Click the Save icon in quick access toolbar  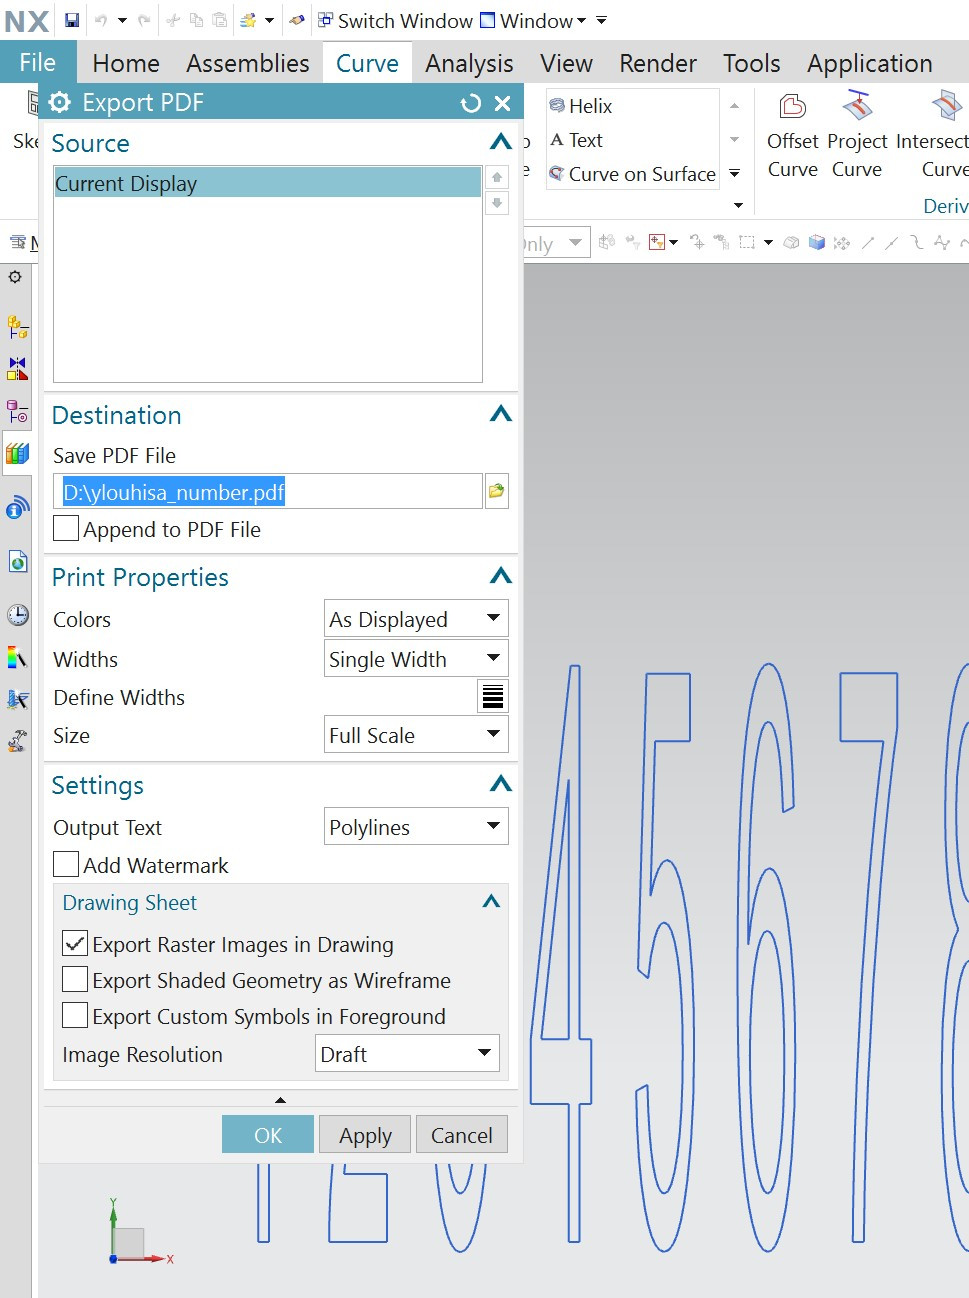point(72,20)
